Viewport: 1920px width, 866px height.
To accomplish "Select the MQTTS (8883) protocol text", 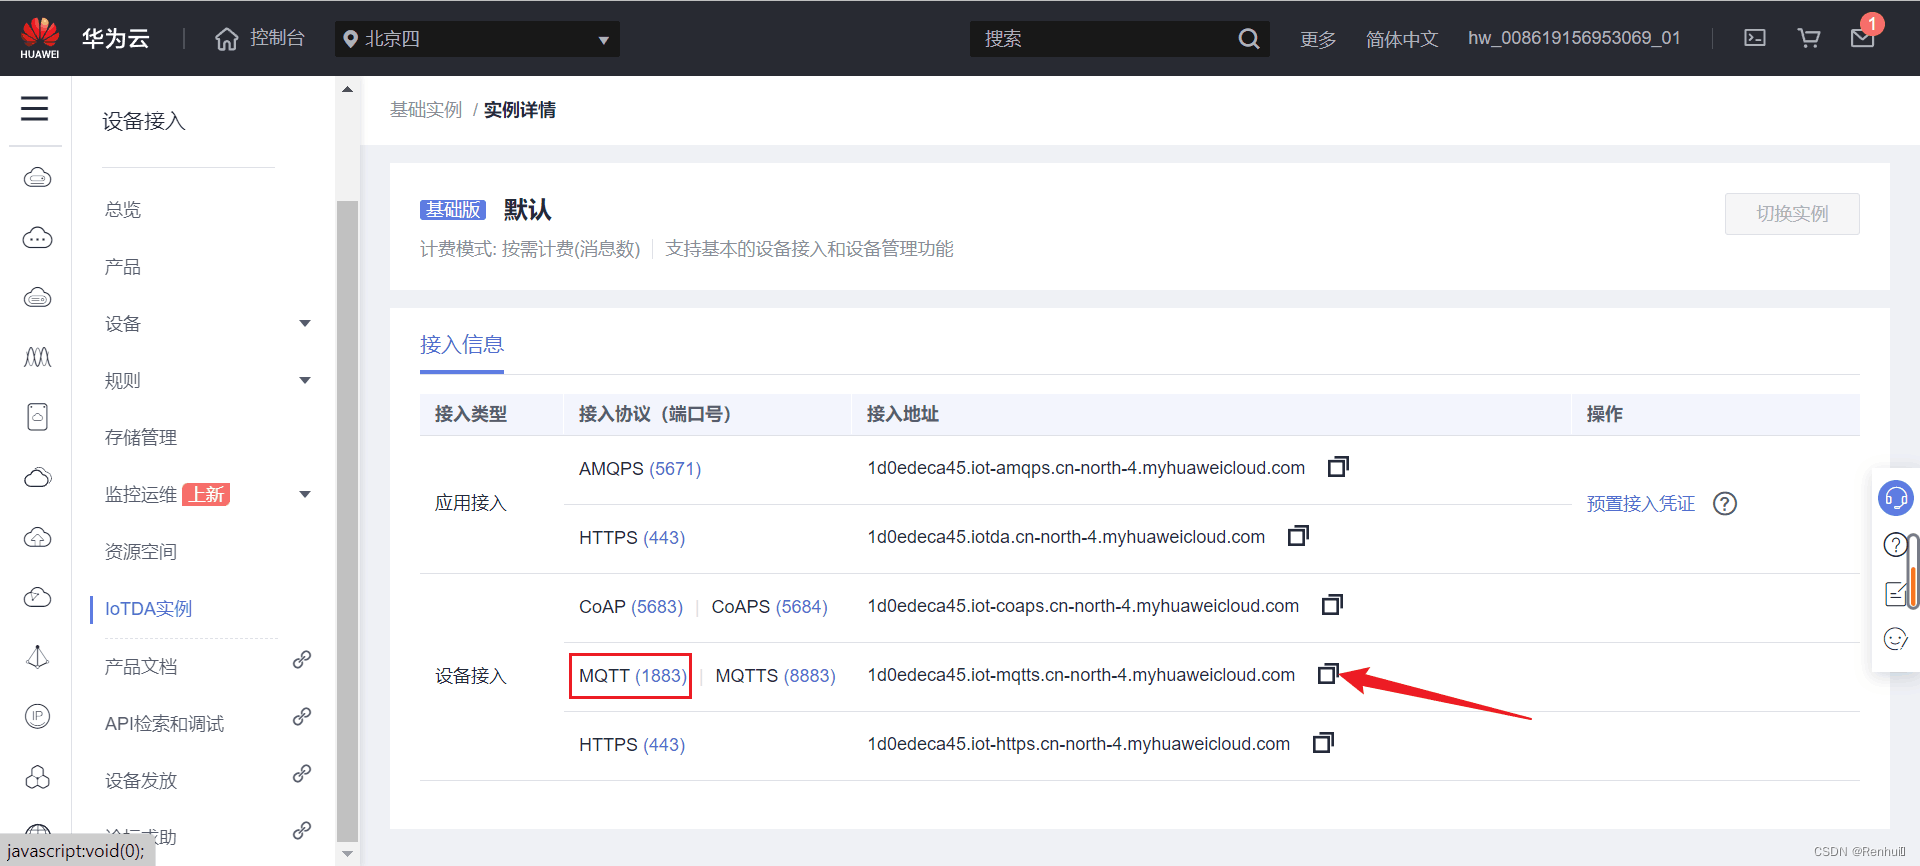I will pos(775,676).
